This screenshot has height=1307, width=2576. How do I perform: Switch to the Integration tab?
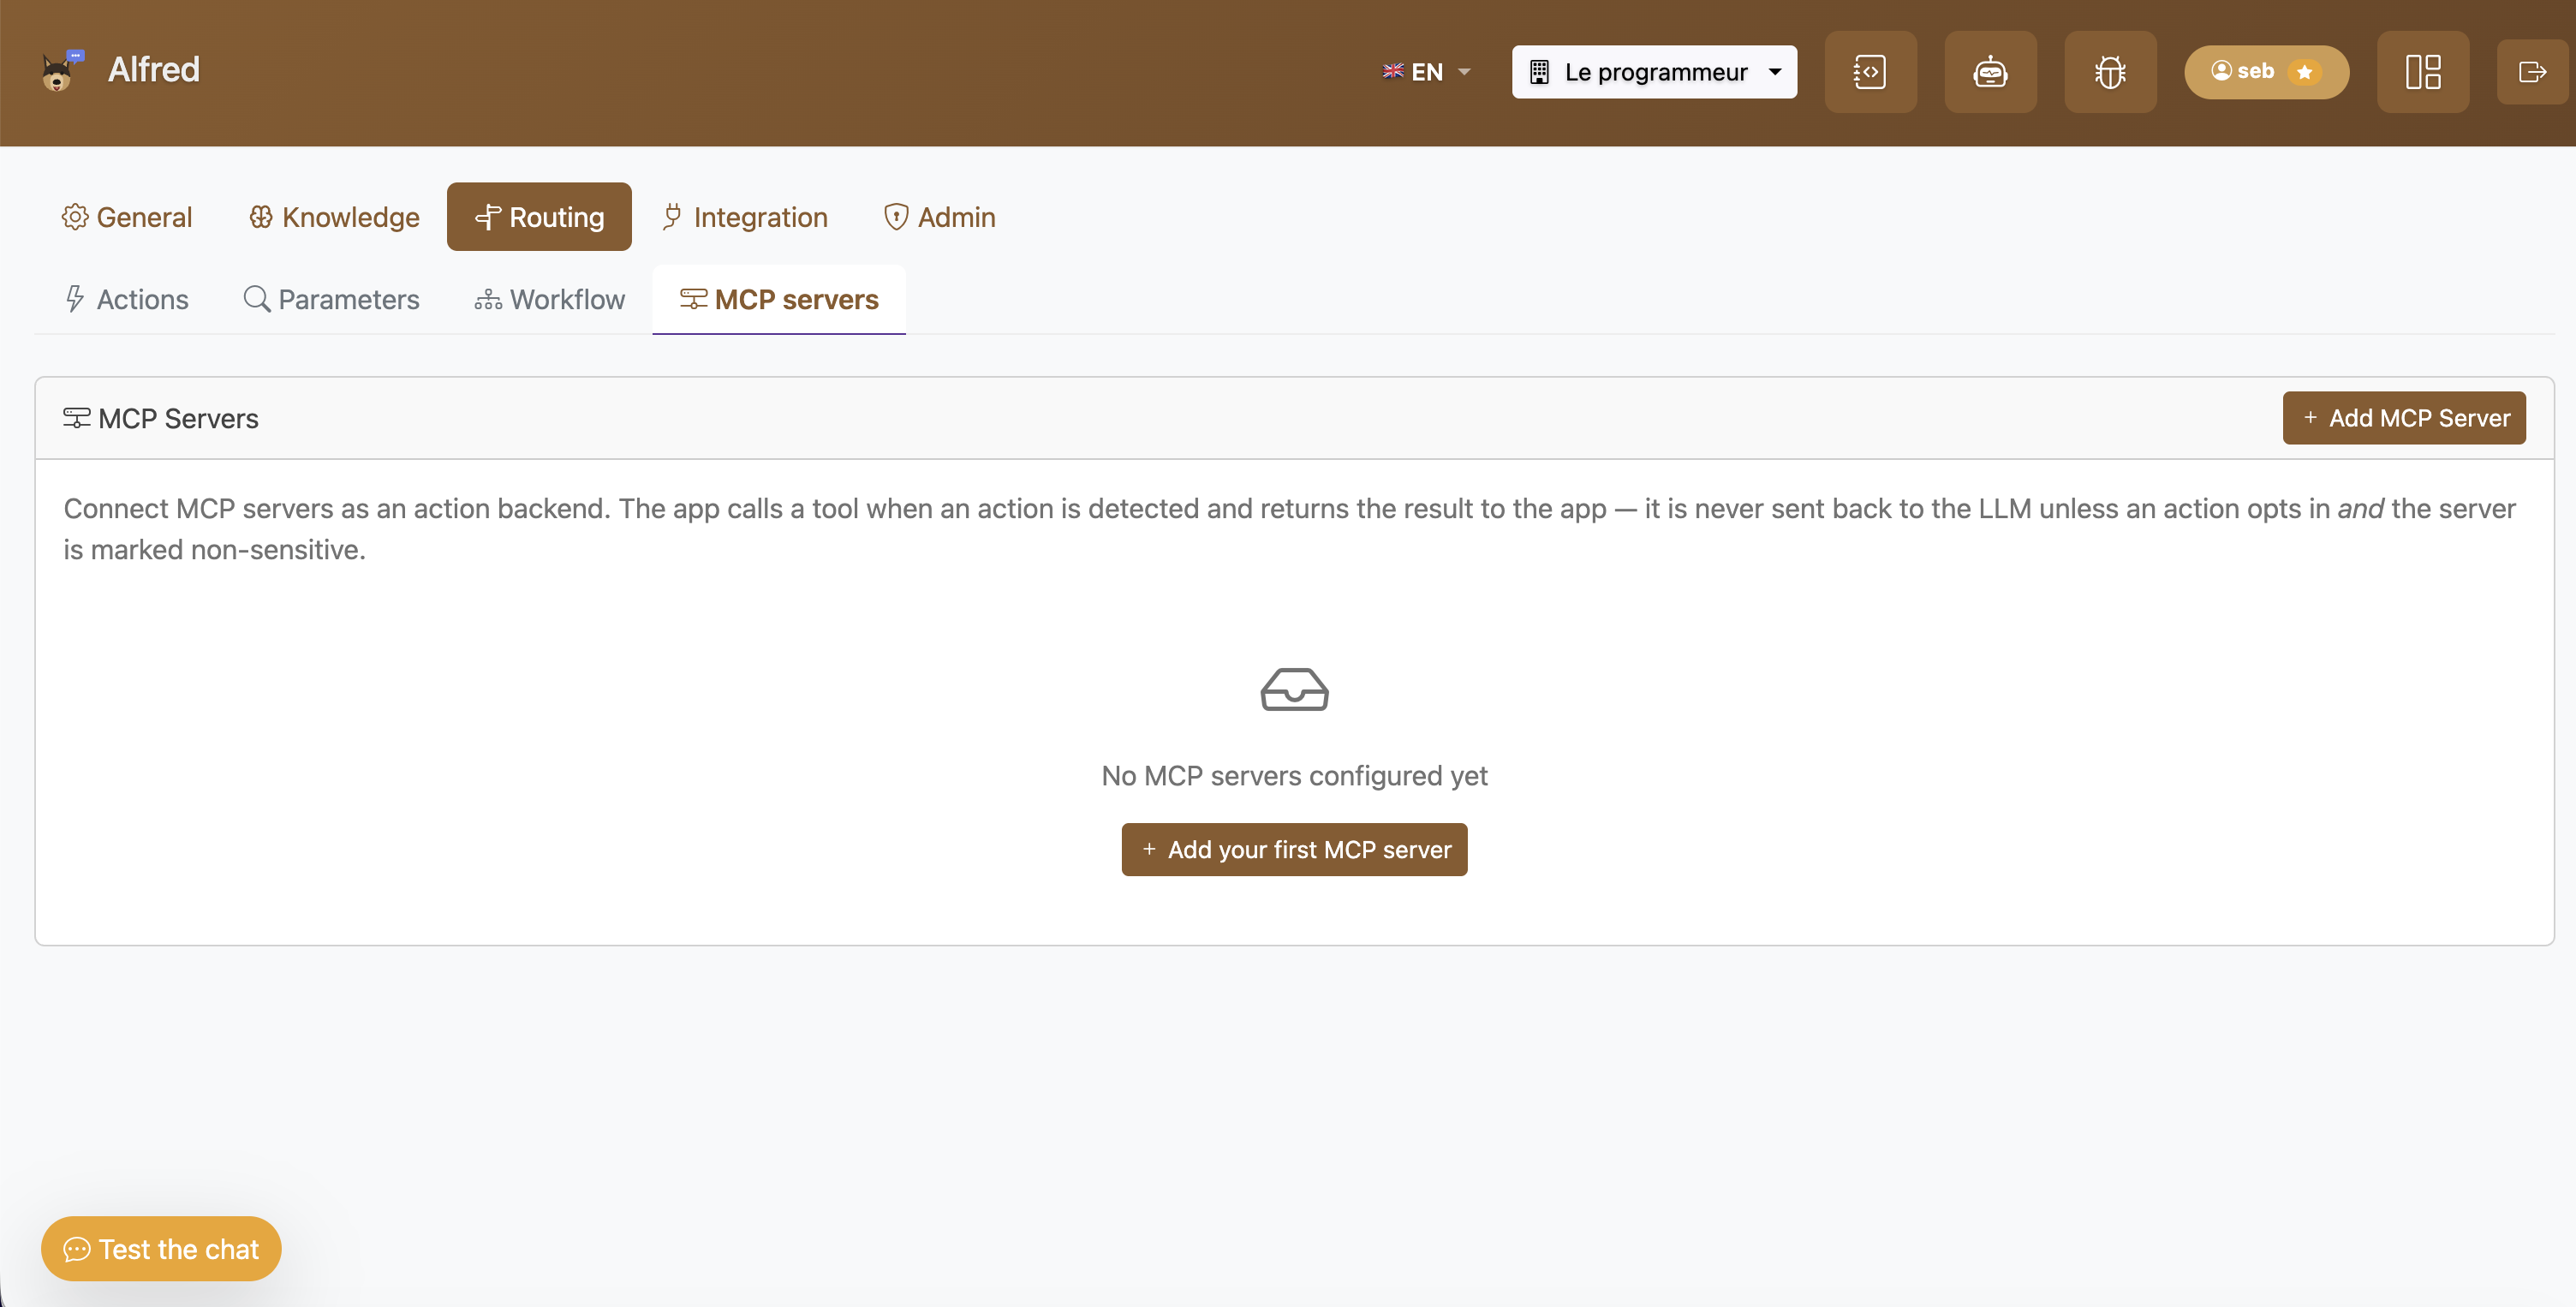point(744,217)
